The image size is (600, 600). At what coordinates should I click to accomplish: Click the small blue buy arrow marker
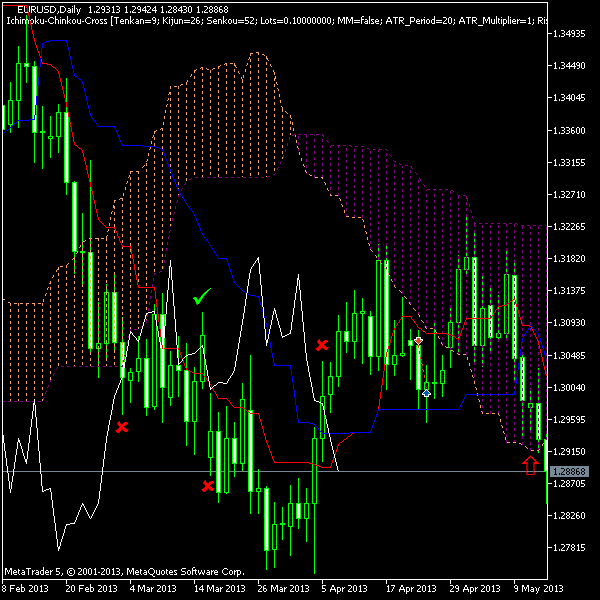click(x=427, y=394)
